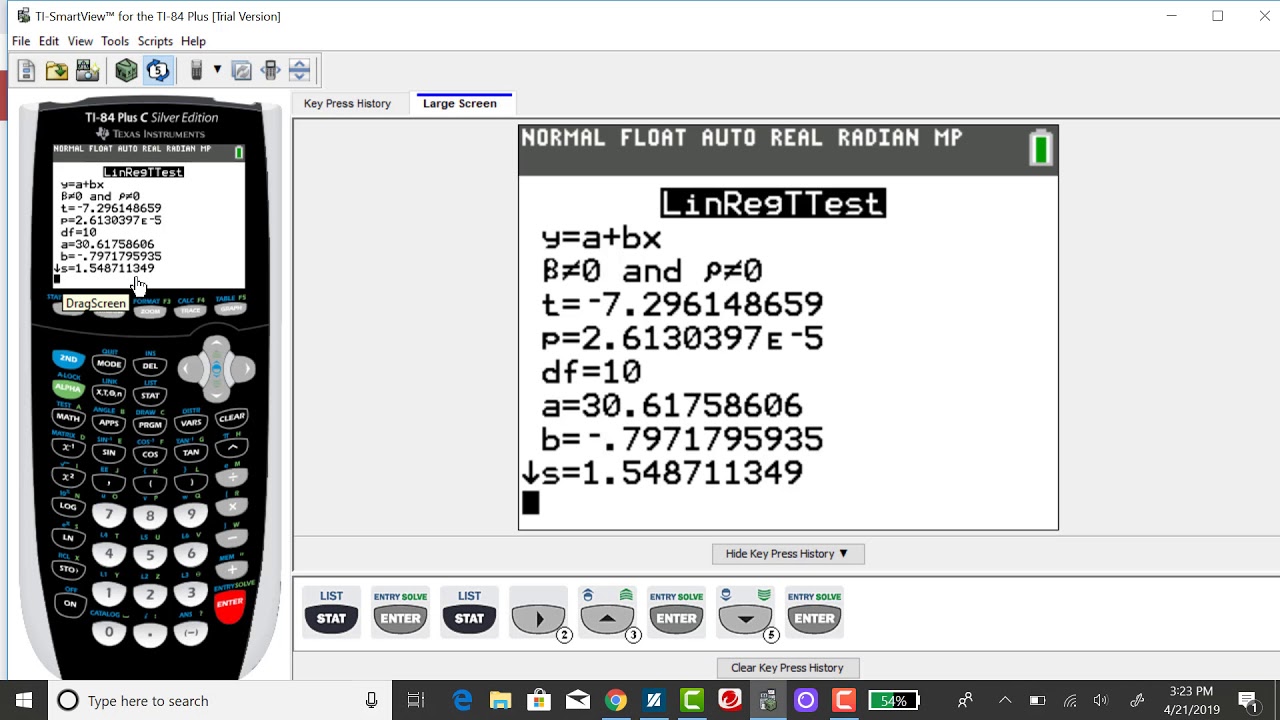Click the small calculator screen display
Viewport: 1280px width, 720px height.
[149, 217]
